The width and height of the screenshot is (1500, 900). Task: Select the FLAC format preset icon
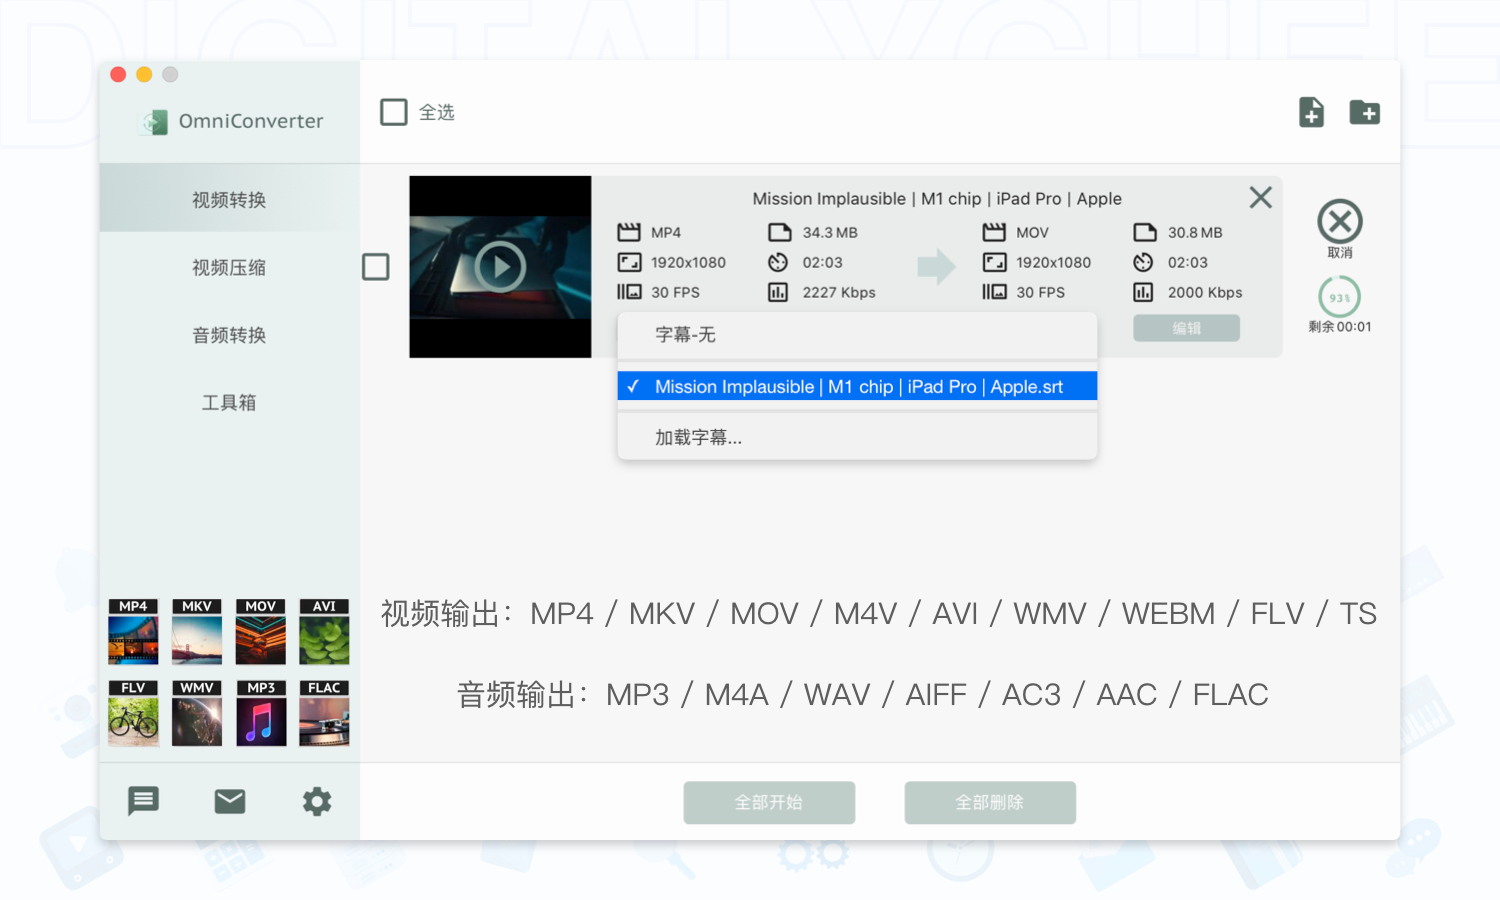pos(324,713)
